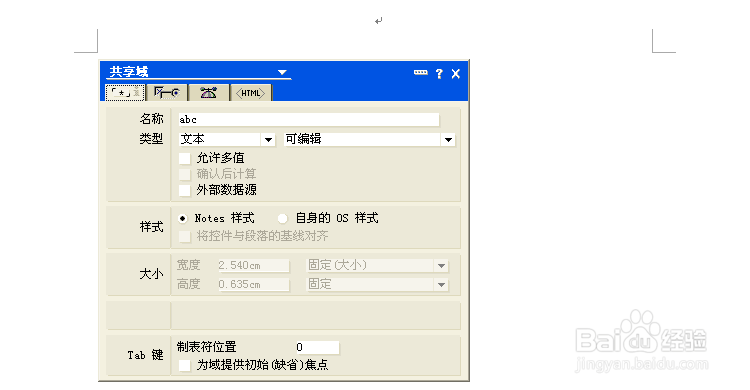Viewport: 750px width, 390px height.
Task: Open the 文本 type dropdown
Action: (268, 140)
